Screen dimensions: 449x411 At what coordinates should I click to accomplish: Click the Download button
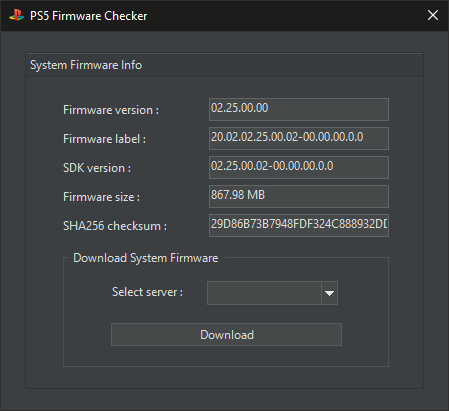(x=226, y=334)
